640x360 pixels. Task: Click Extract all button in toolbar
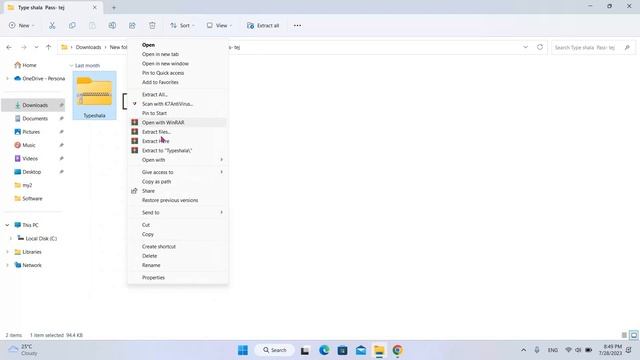263,25
